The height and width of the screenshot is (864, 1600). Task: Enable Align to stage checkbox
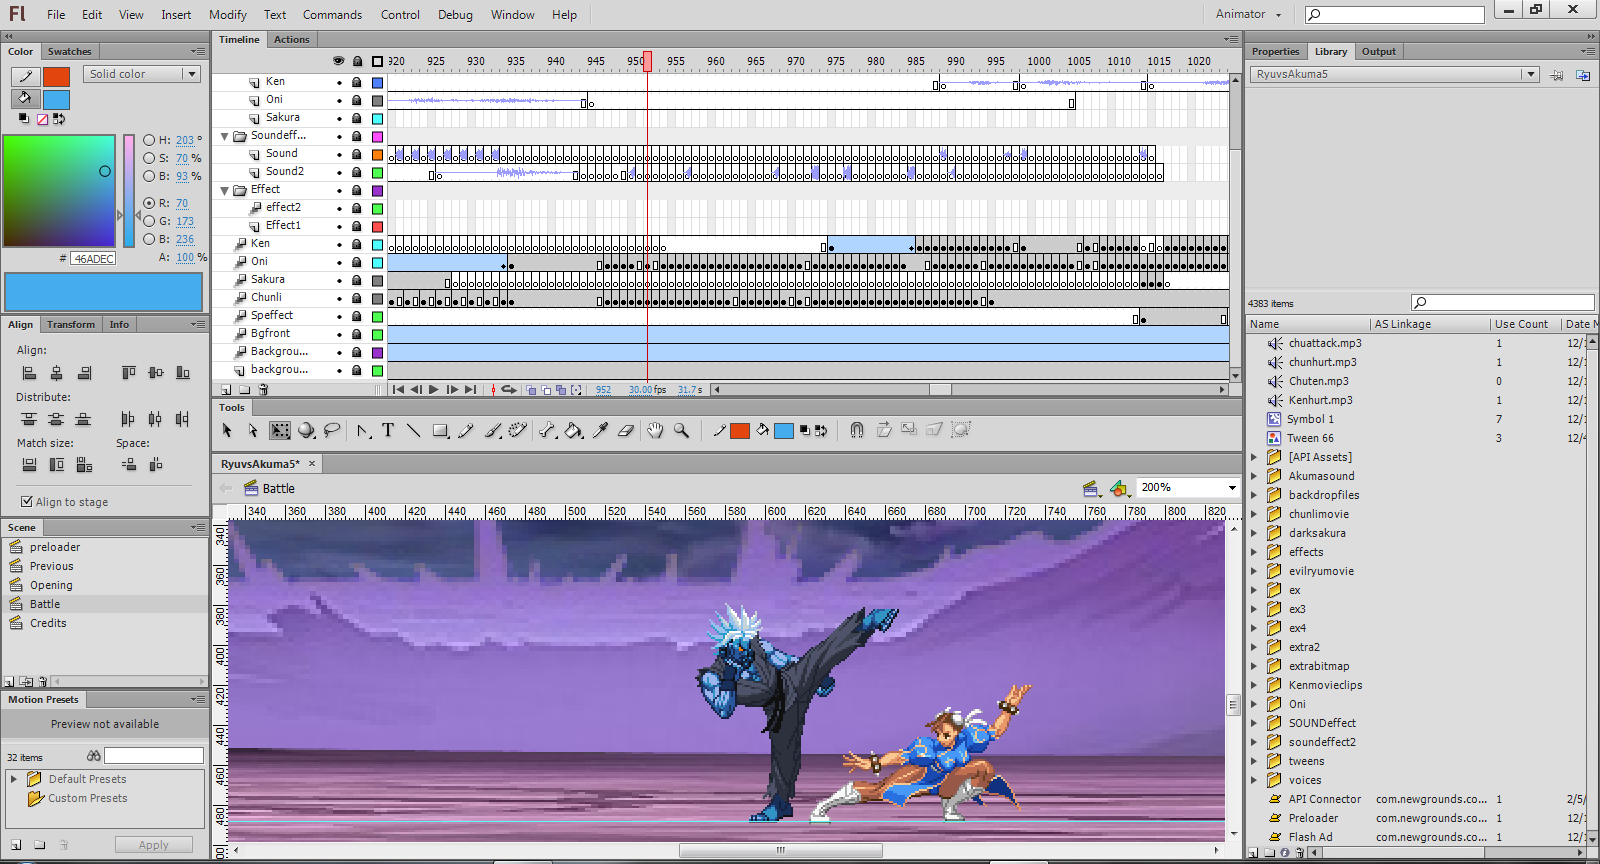(x=27, y=502)
